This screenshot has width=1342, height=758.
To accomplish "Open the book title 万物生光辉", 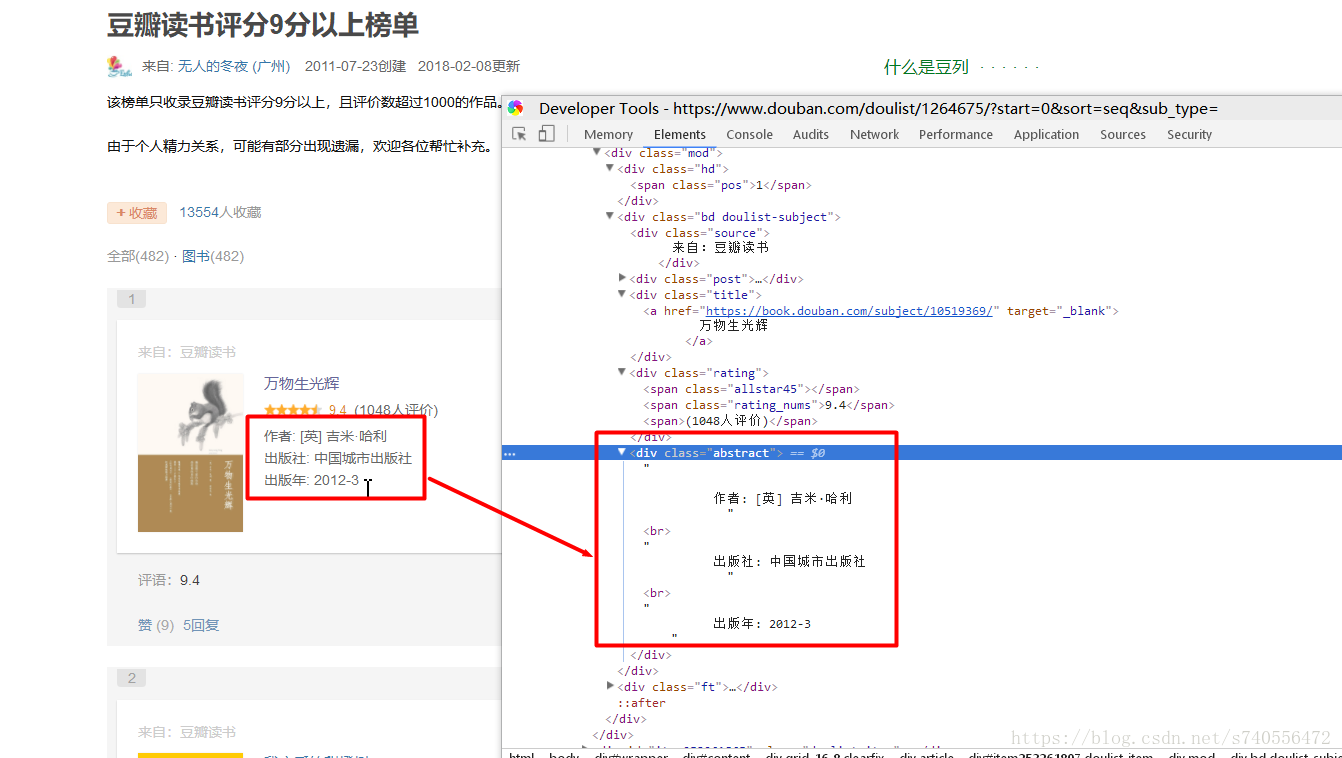I will click(x=302, y=384).
